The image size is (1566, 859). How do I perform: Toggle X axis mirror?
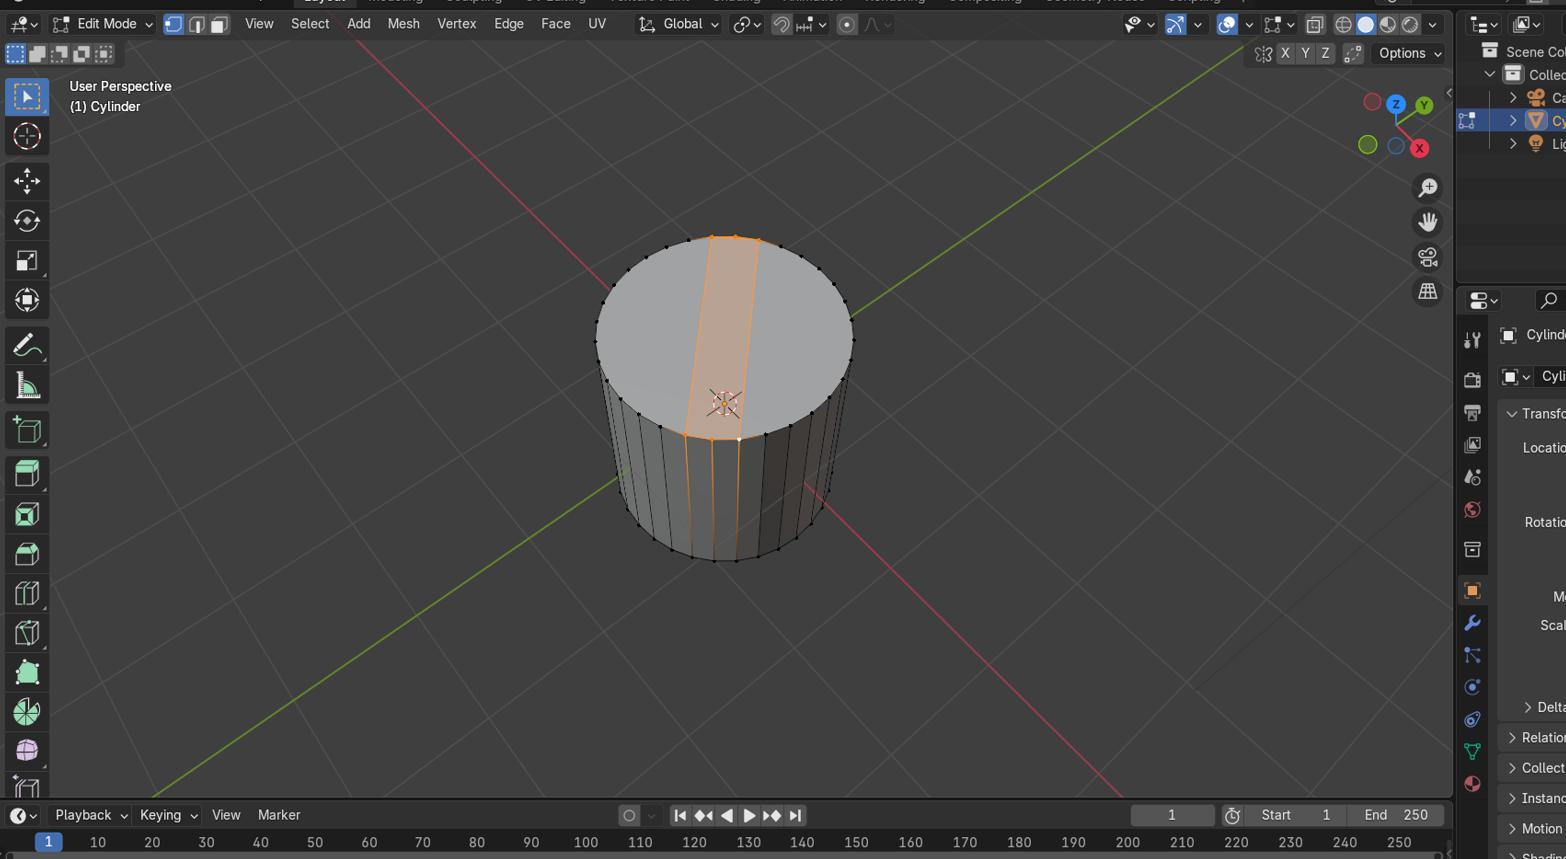[1285, 53]
